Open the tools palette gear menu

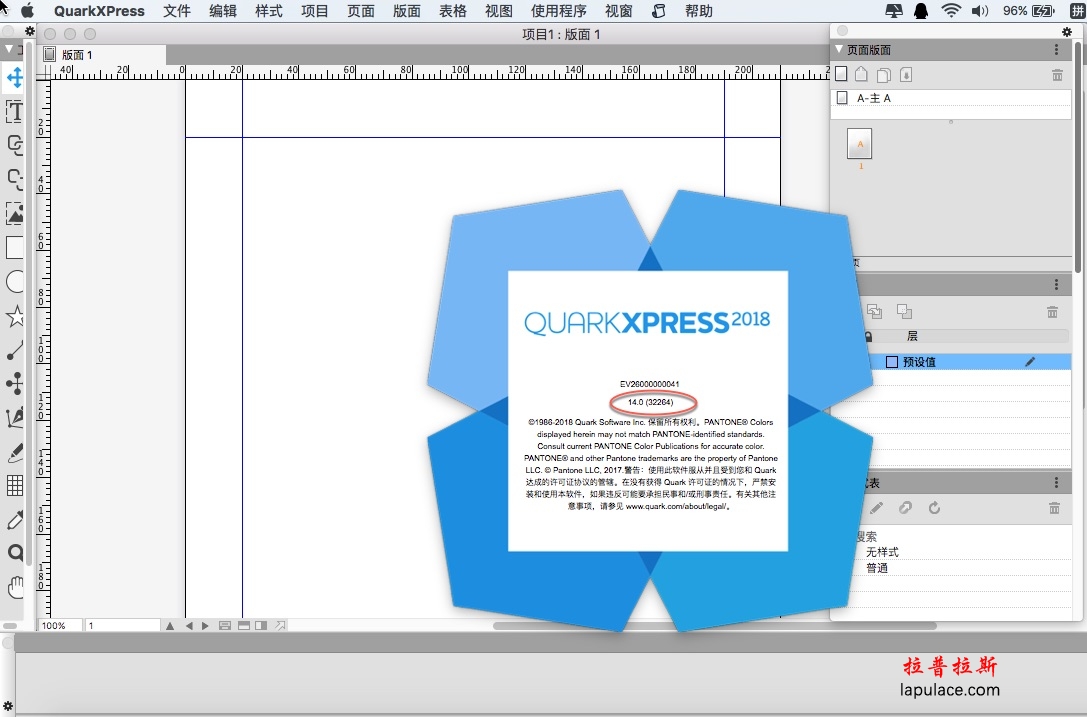point(29,31)
